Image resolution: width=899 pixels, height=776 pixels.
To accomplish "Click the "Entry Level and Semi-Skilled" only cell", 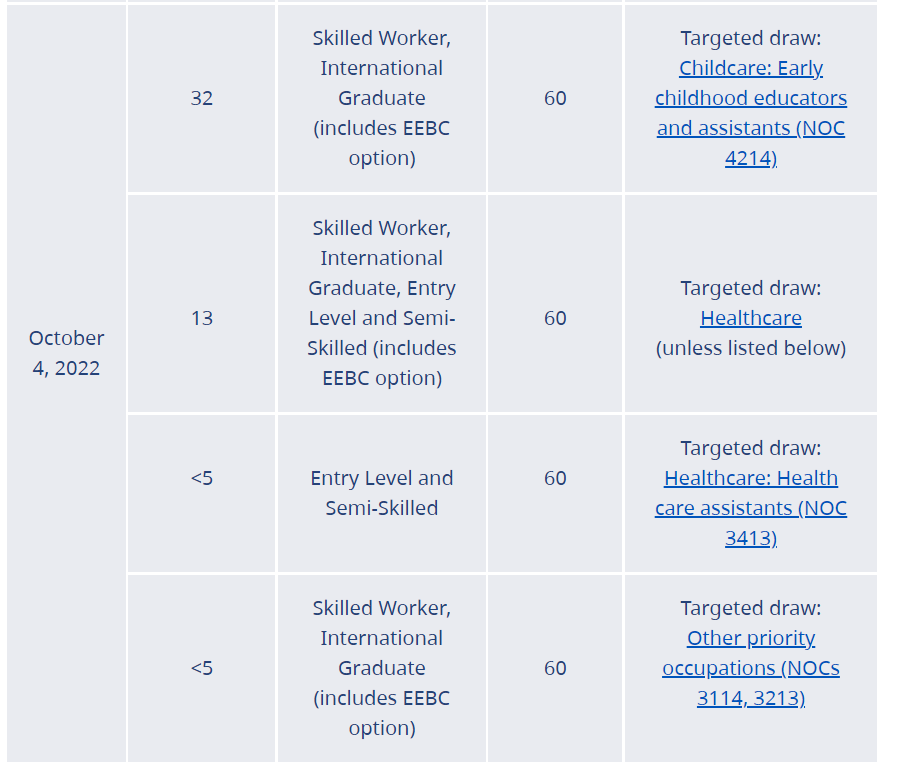I will [x=382, y=493].
